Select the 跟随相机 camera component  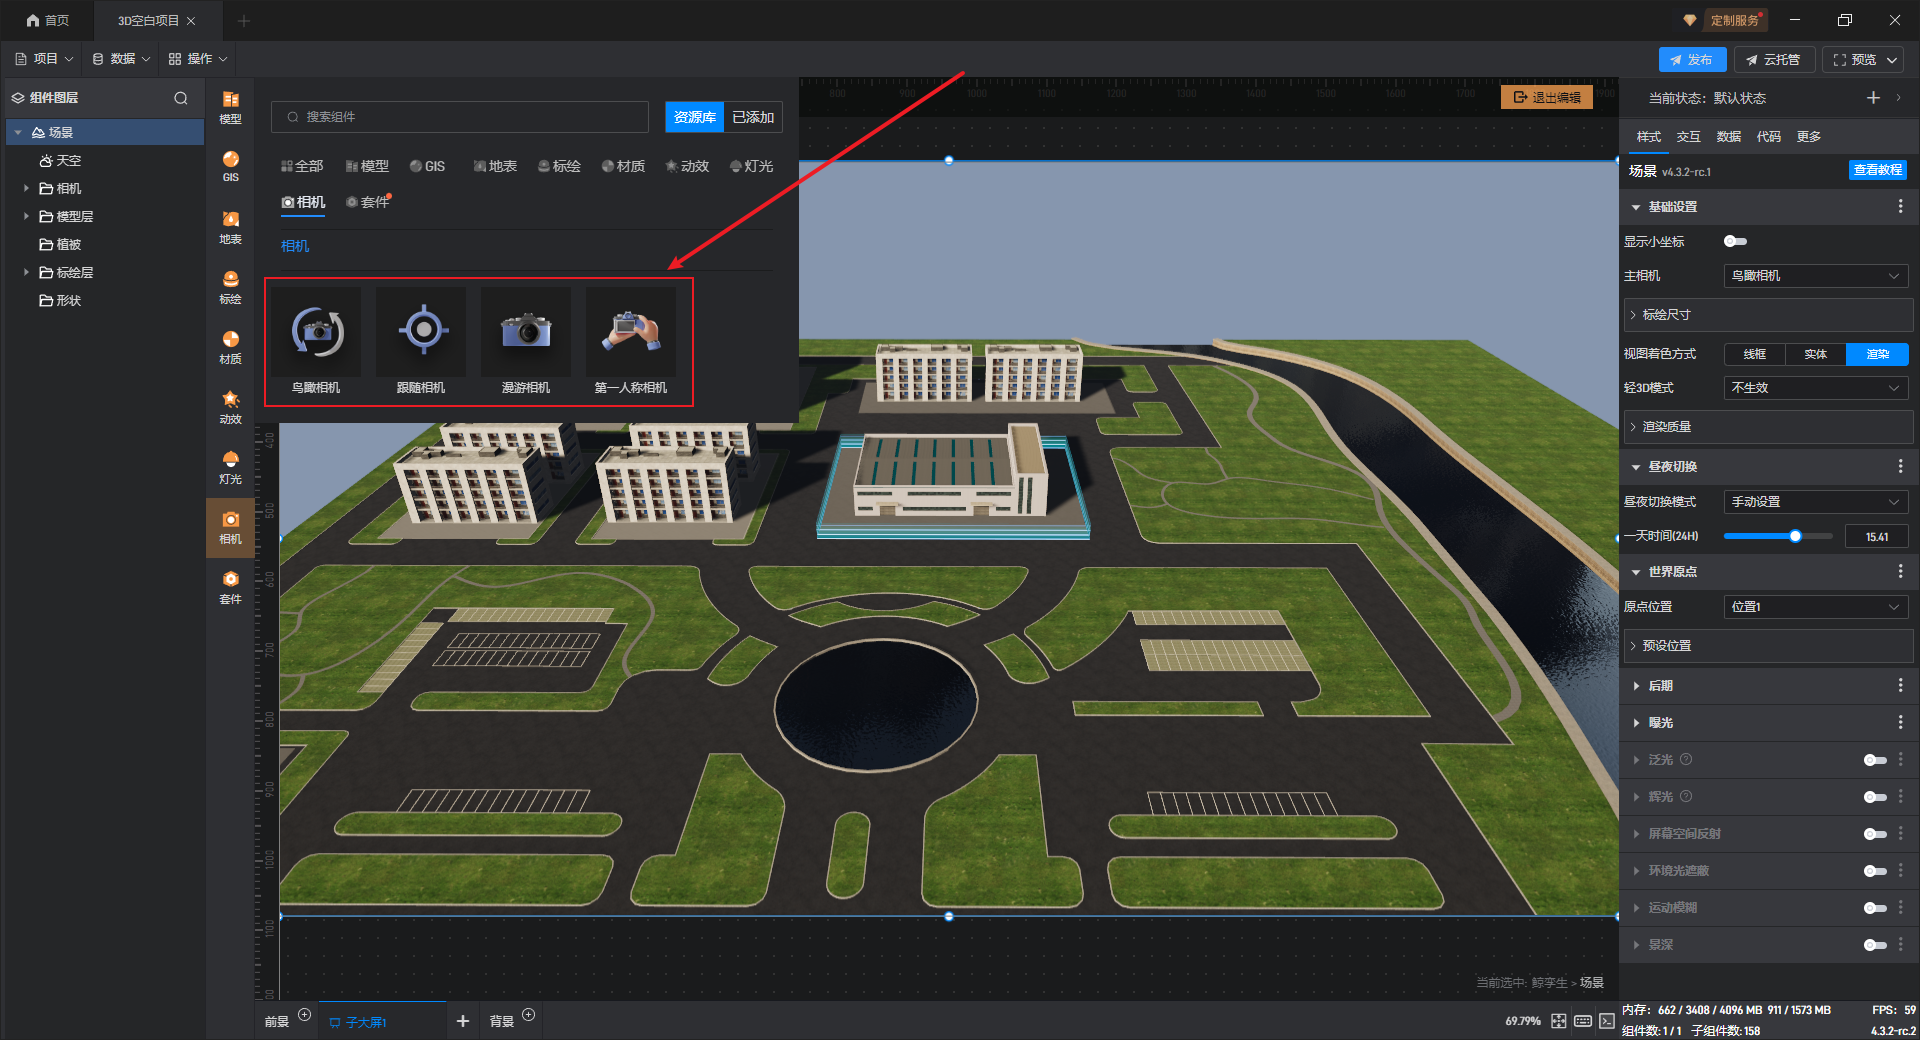(x=421, y=333)
